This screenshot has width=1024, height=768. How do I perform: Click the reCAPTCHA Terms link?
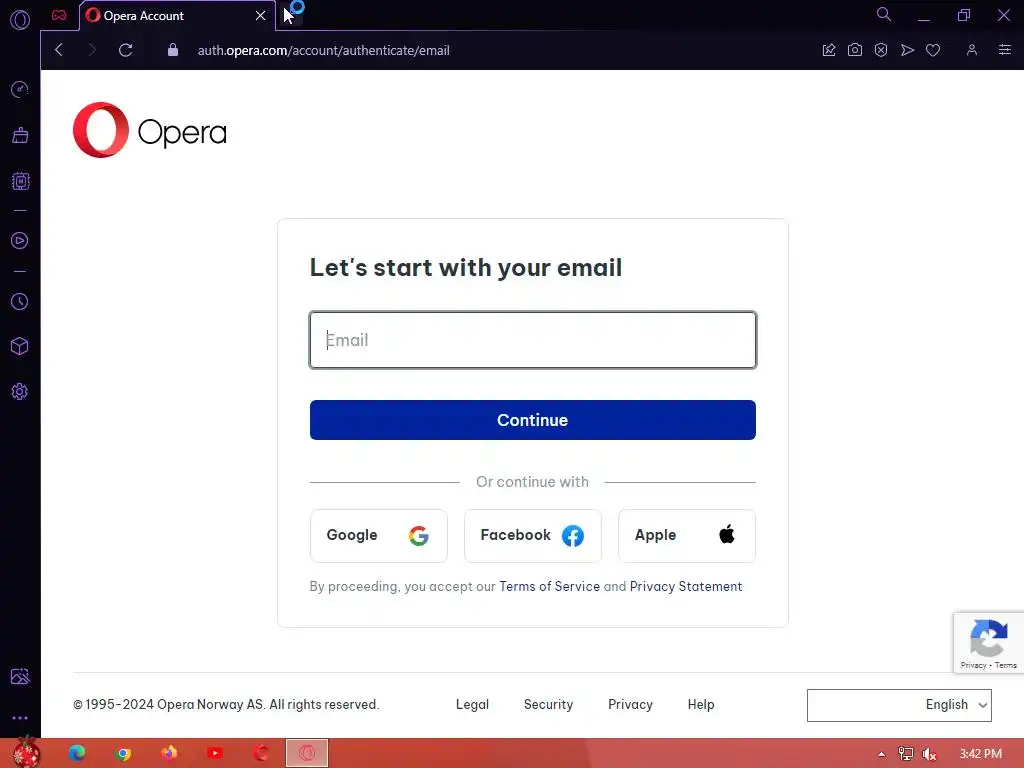(1006, 665)
